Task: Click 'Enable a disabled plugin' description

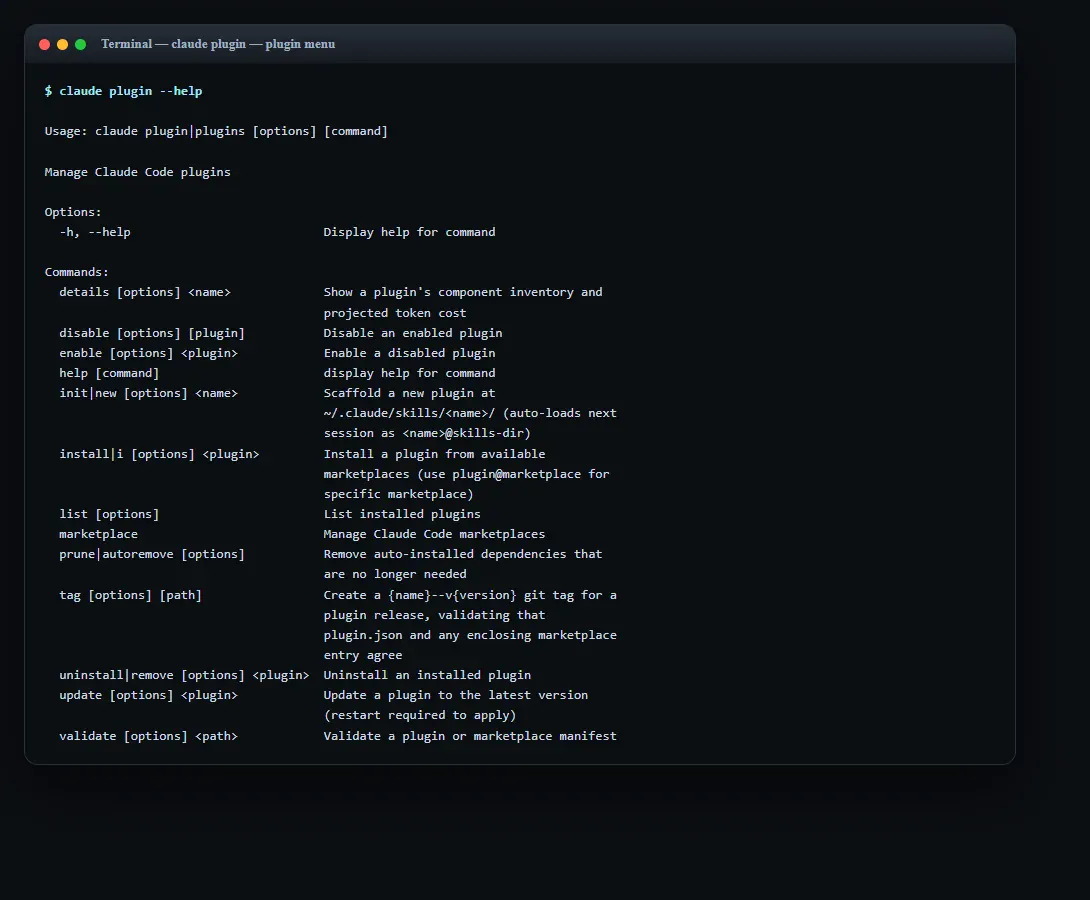Action: pos(409,353)
